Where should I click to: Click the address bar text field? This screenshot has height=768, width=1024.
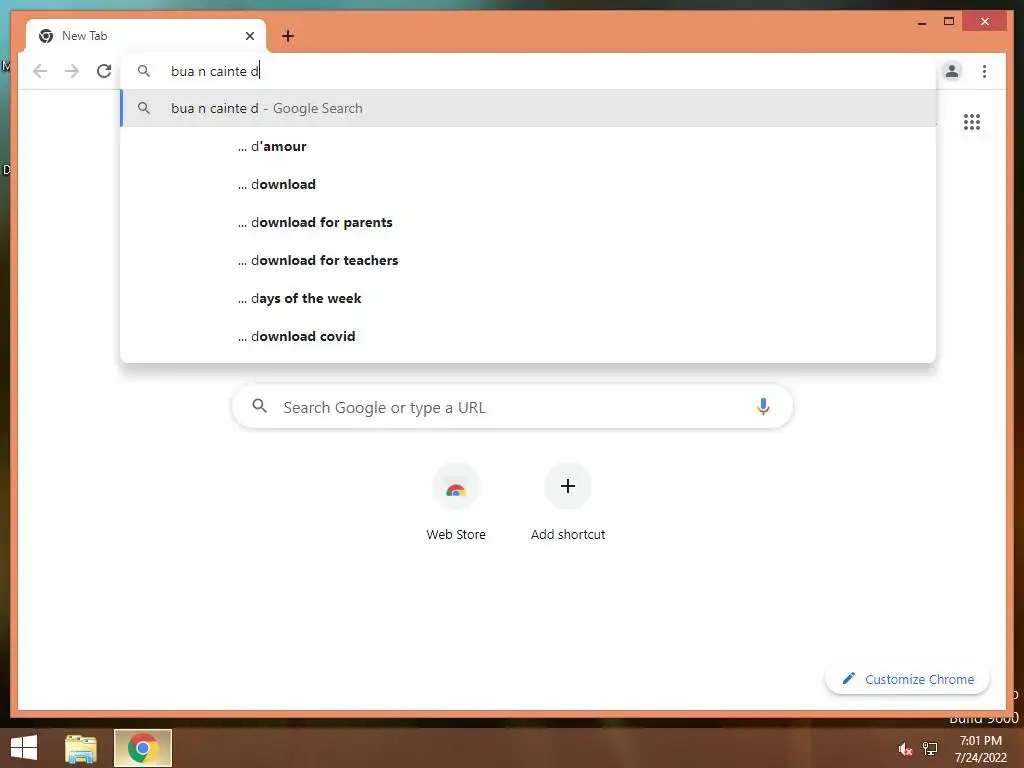tap(528, 71)
